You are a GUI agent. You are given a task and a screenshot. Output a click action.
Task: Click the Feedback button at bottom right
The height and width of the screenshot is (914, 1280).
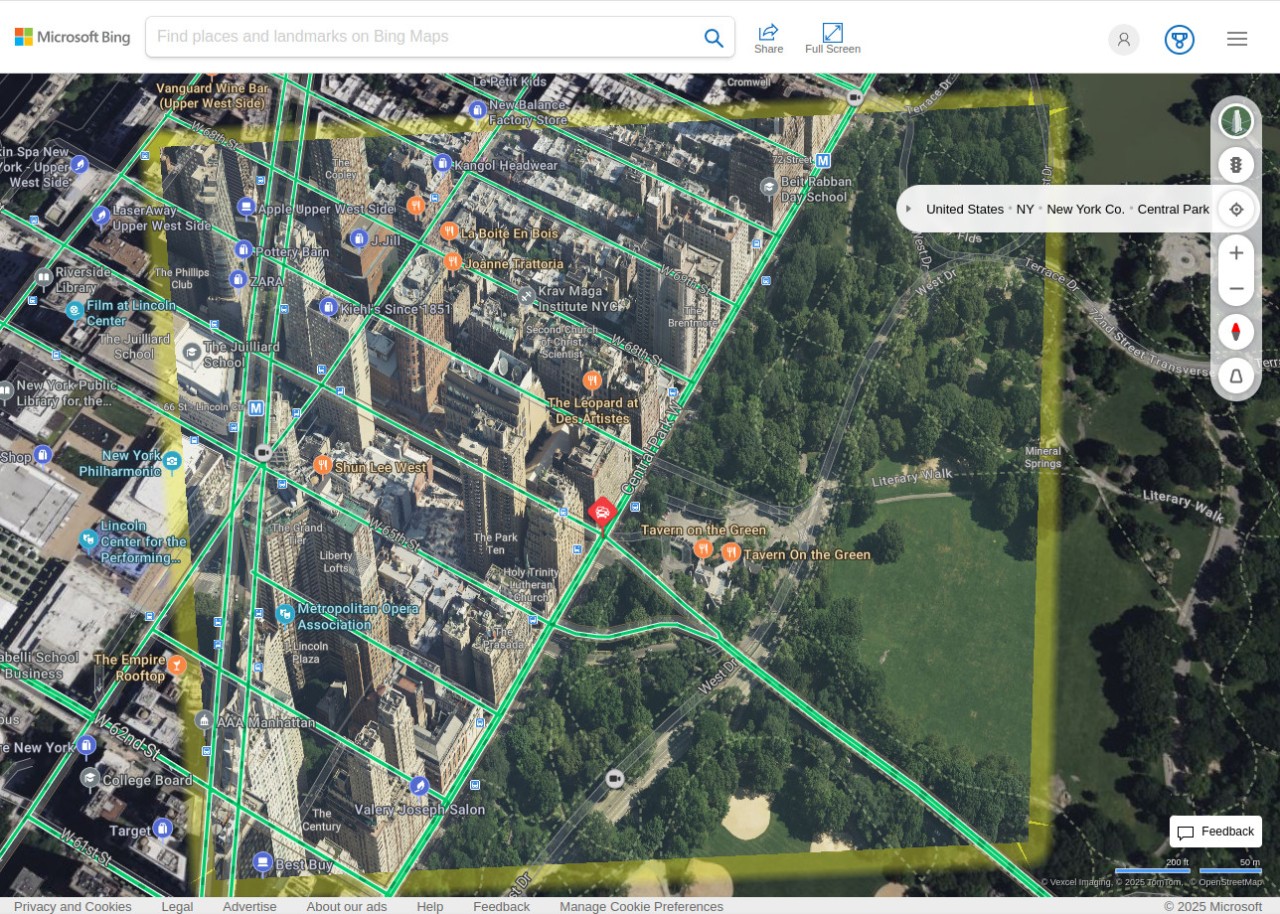click(1215, 831)
